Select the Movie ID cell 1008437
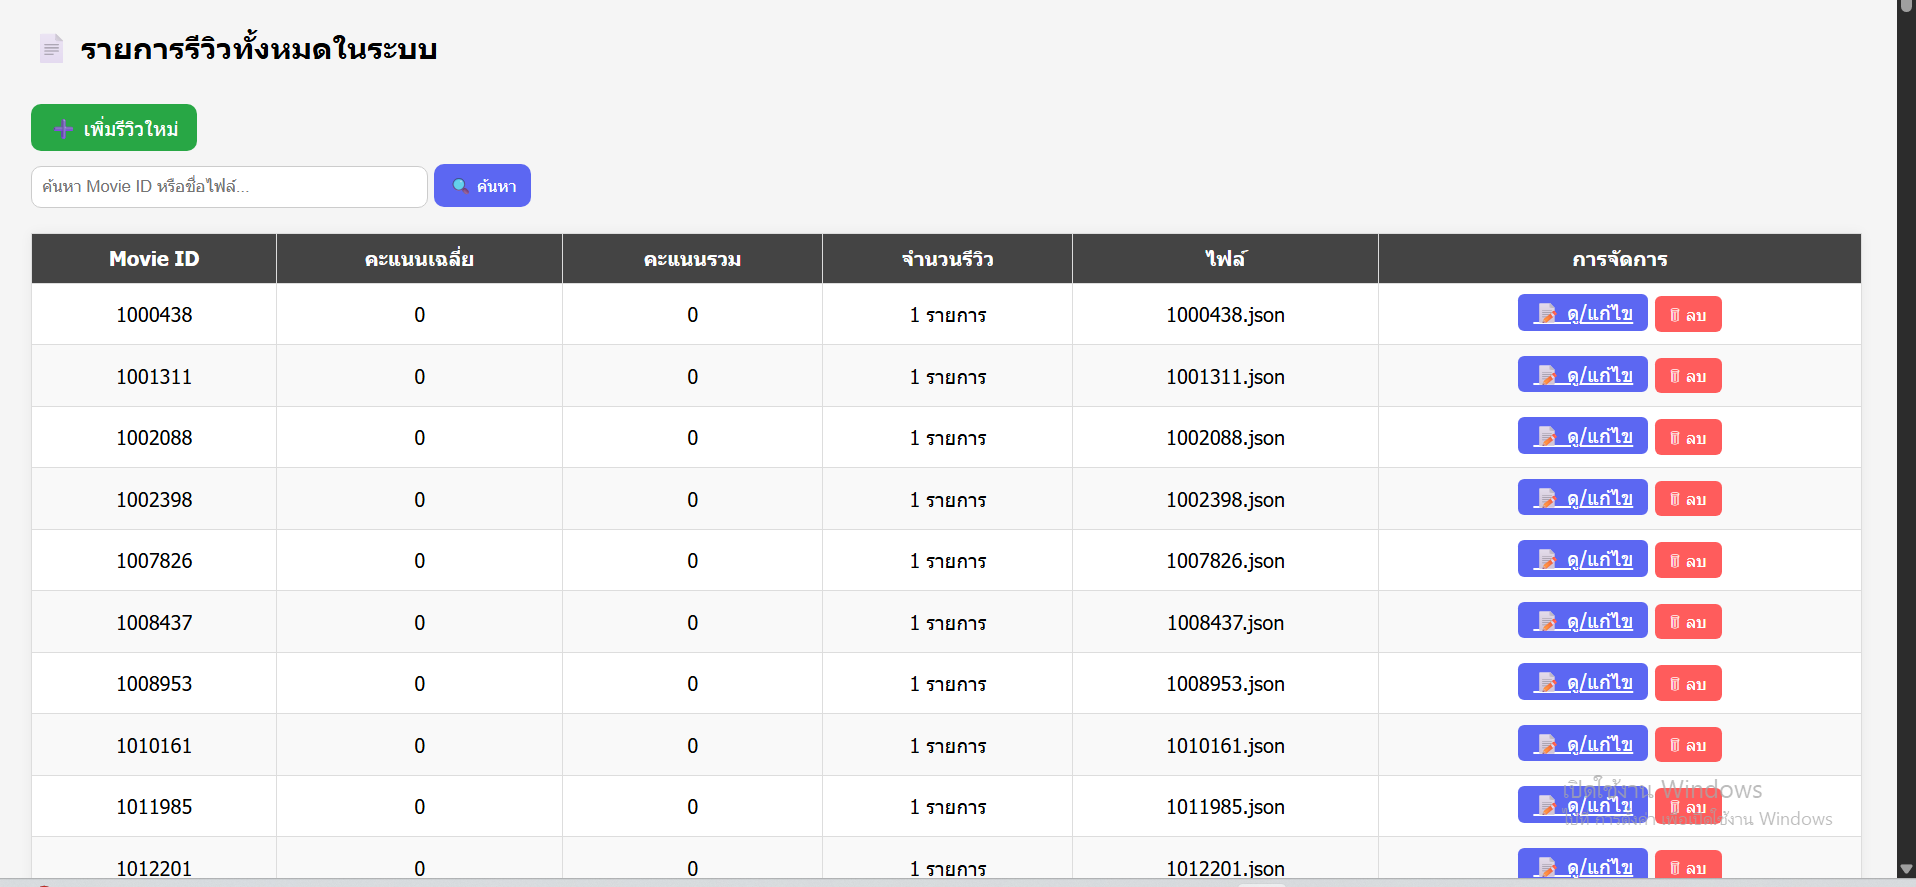Screen dimensions: 1916x887 coord(154,623)
